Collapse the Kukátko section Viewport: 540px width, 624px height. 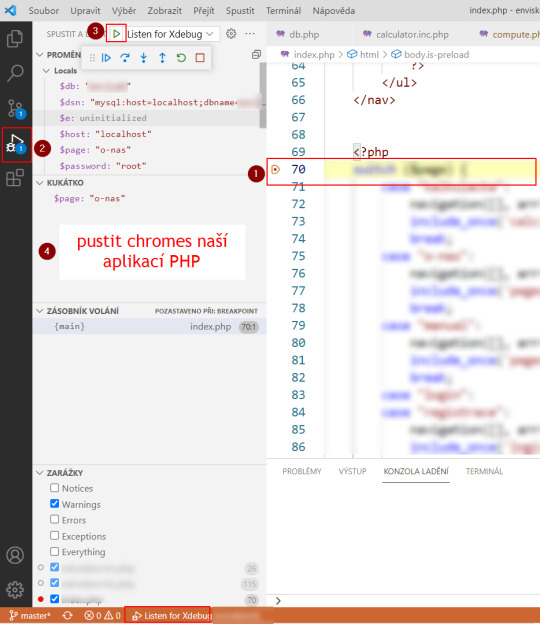click(39, 183)
